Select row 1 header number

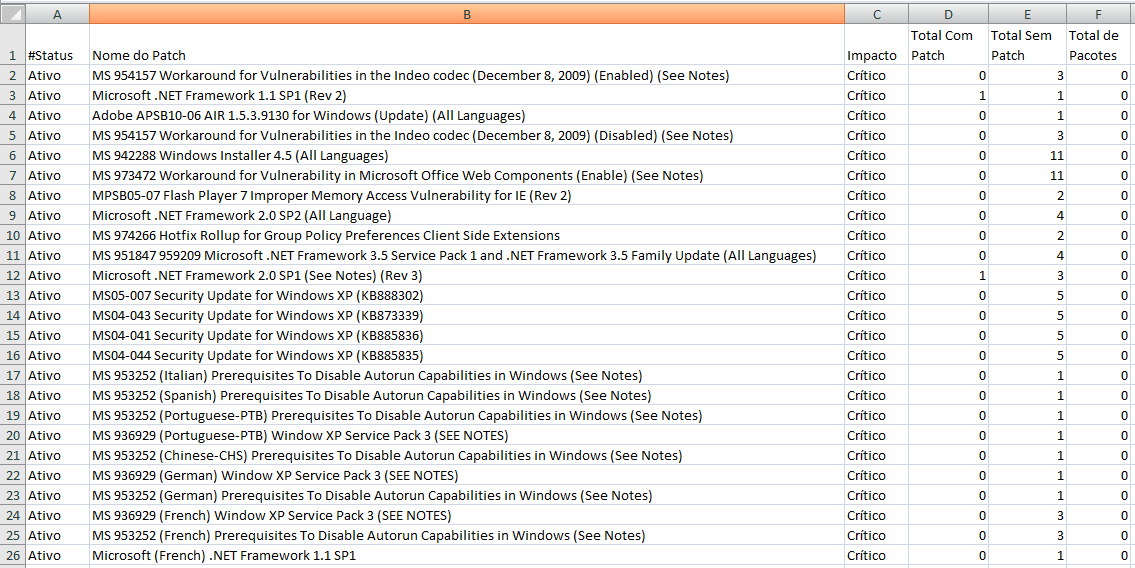(12, 45)
